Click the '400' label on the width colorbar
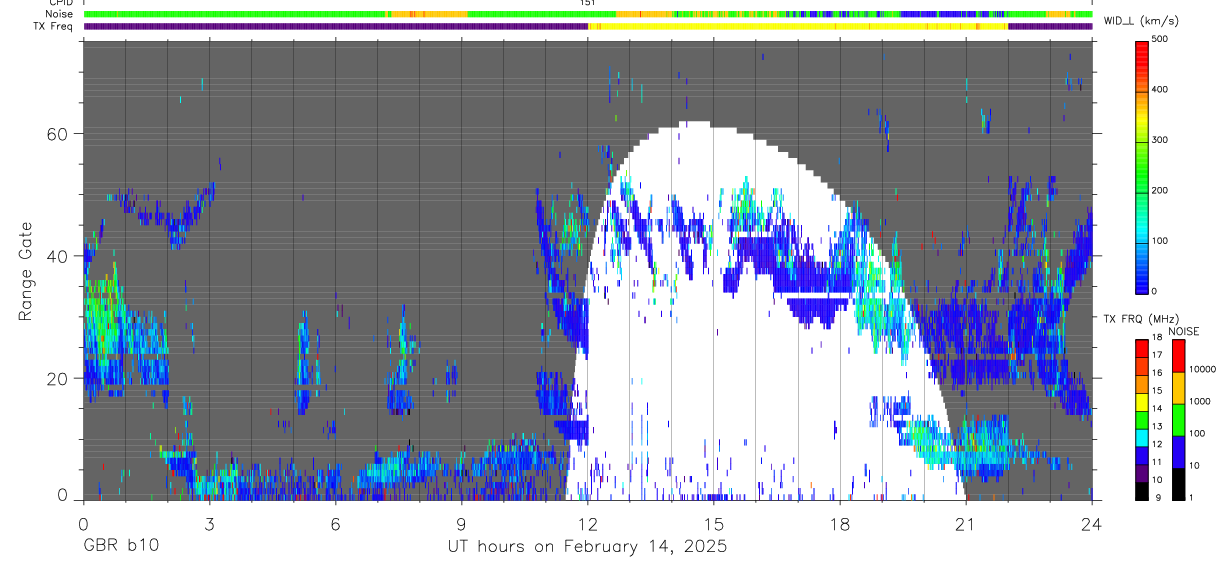This screenshot has height=567, width=1228. tap(1160, 90)
